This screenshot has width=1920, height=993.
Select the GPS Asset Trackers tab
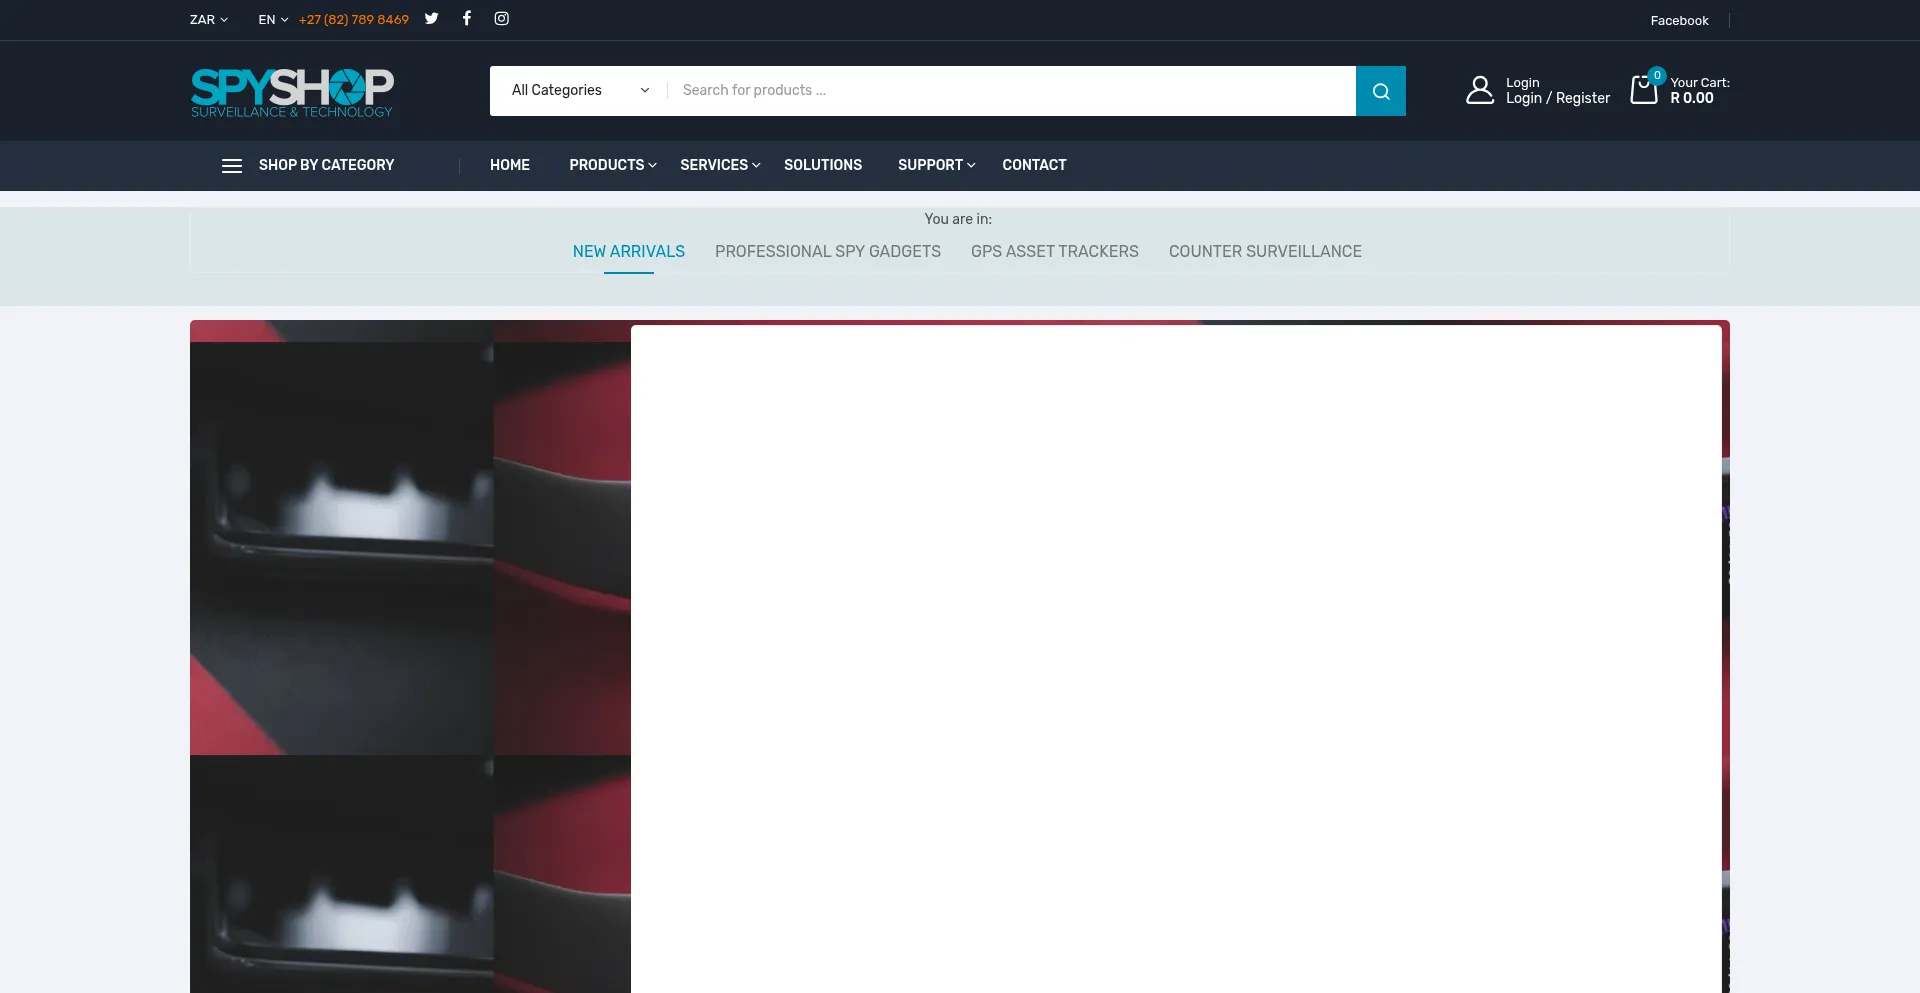pyautogui.click(x=1054, y=252)
